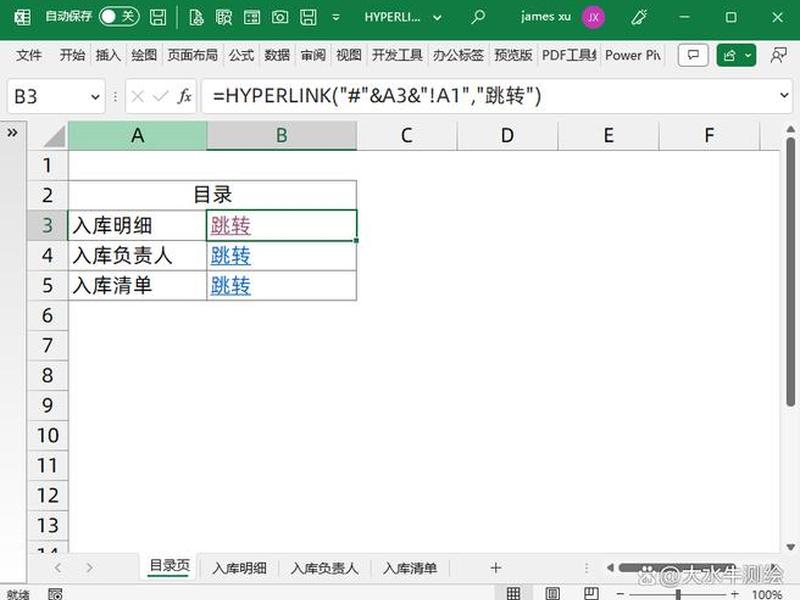This screenshot has width=800, height=600.
Task: Open the PDF工具 ribbon tab
Action: (569, 55)
